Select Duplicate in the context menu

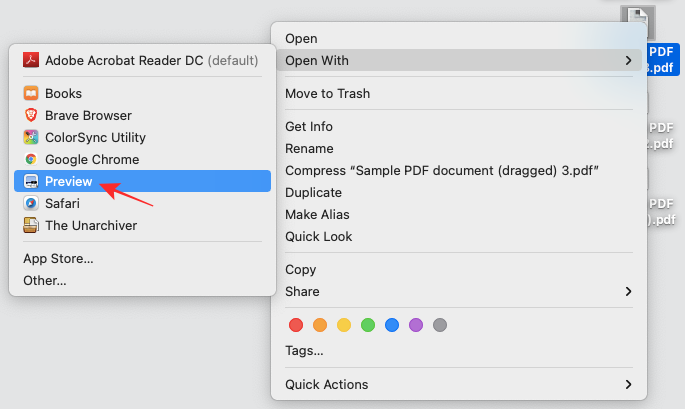coord(313,192)
